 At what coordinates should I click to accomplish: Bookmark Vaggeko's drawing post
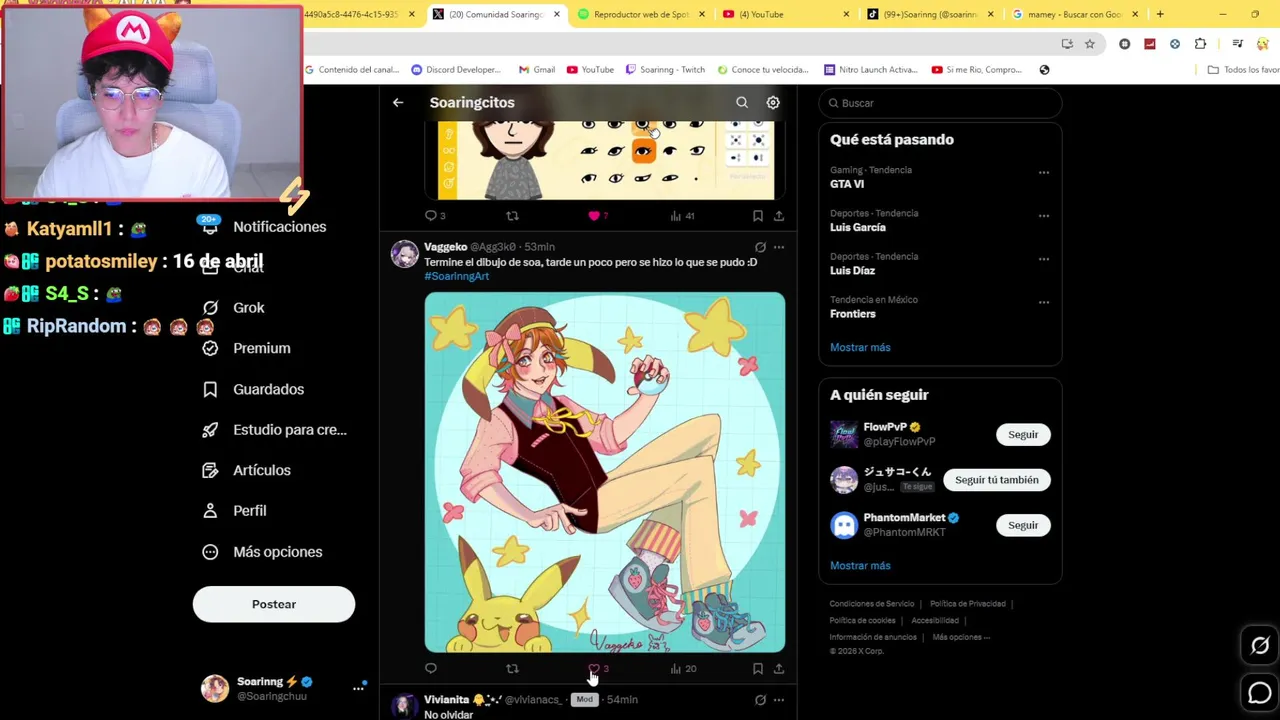point(758,669)
